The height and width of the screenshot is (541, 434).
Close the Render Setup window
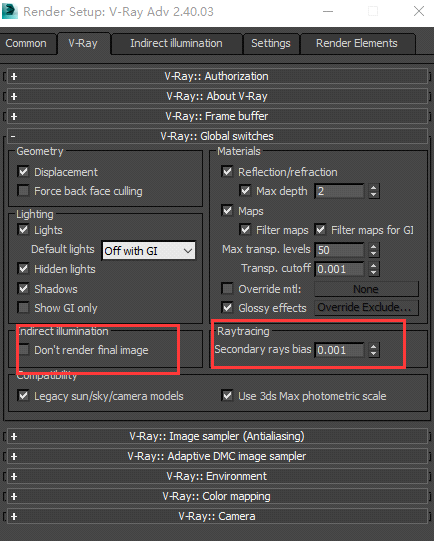click(419, 11)
